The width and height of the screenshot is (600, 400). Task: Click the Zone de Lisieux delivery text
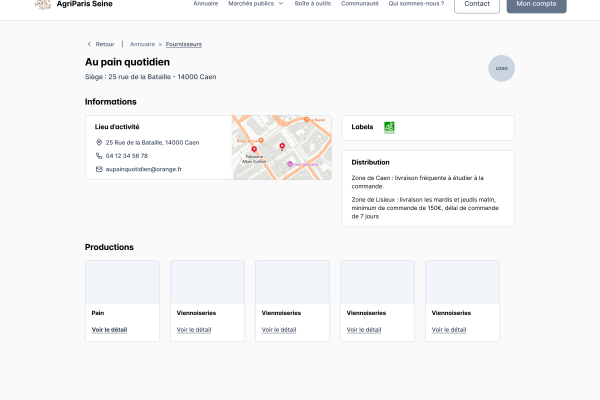[x=425, y=208]
